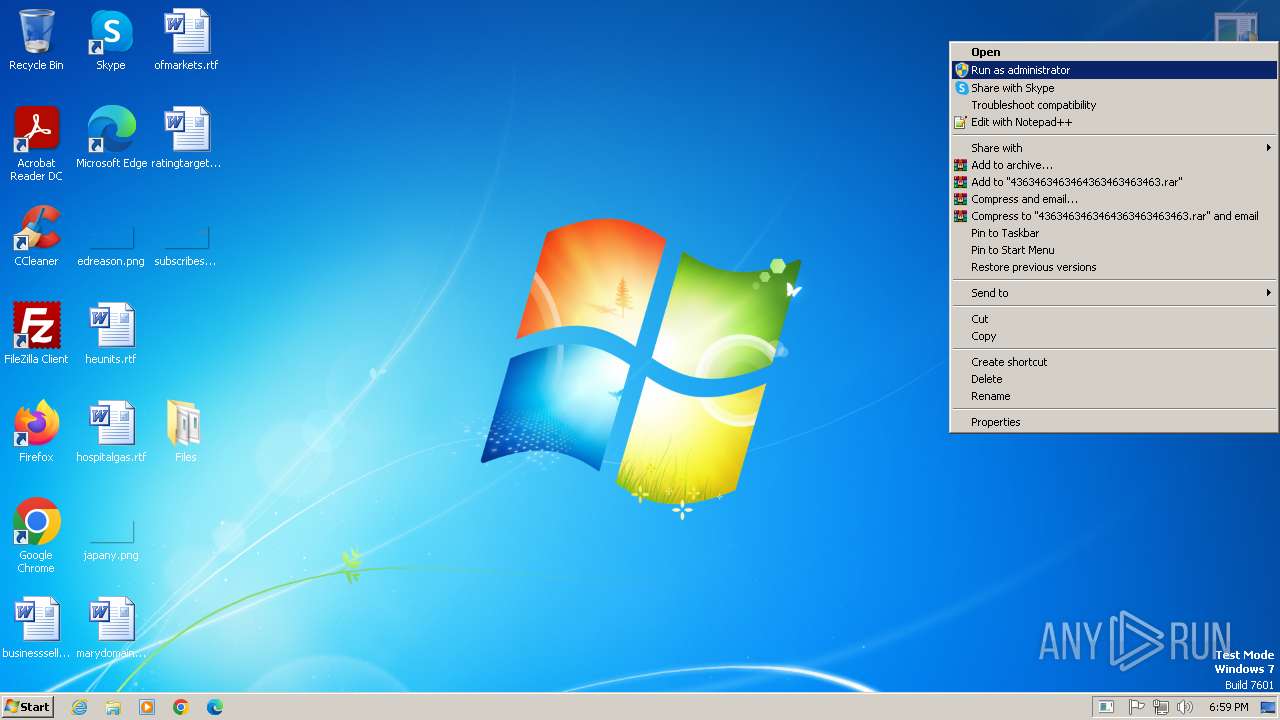1280x720 pixels.
Task: Select Troubleshoot compatibility
Action: pyautogui.click(x=1114, y=105)
